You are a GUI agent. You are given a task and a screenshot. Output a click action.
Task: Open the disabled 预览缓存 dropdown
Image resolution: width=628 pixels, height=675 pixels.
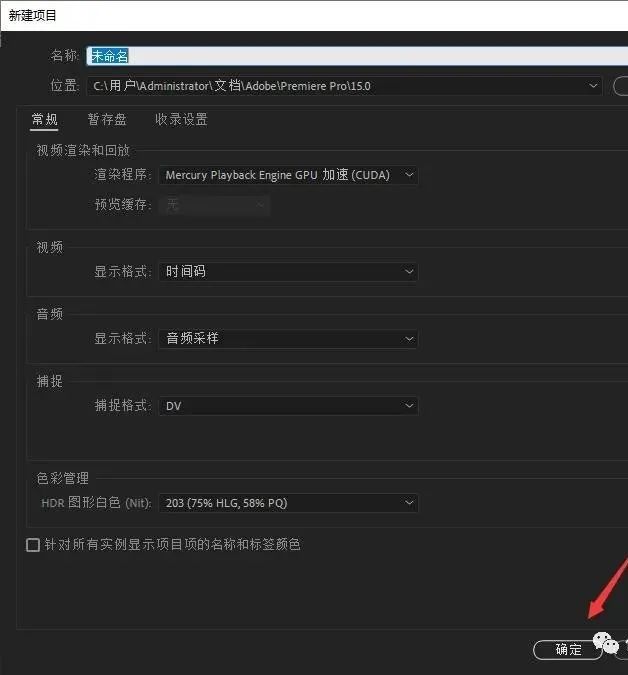pos(214,205)
